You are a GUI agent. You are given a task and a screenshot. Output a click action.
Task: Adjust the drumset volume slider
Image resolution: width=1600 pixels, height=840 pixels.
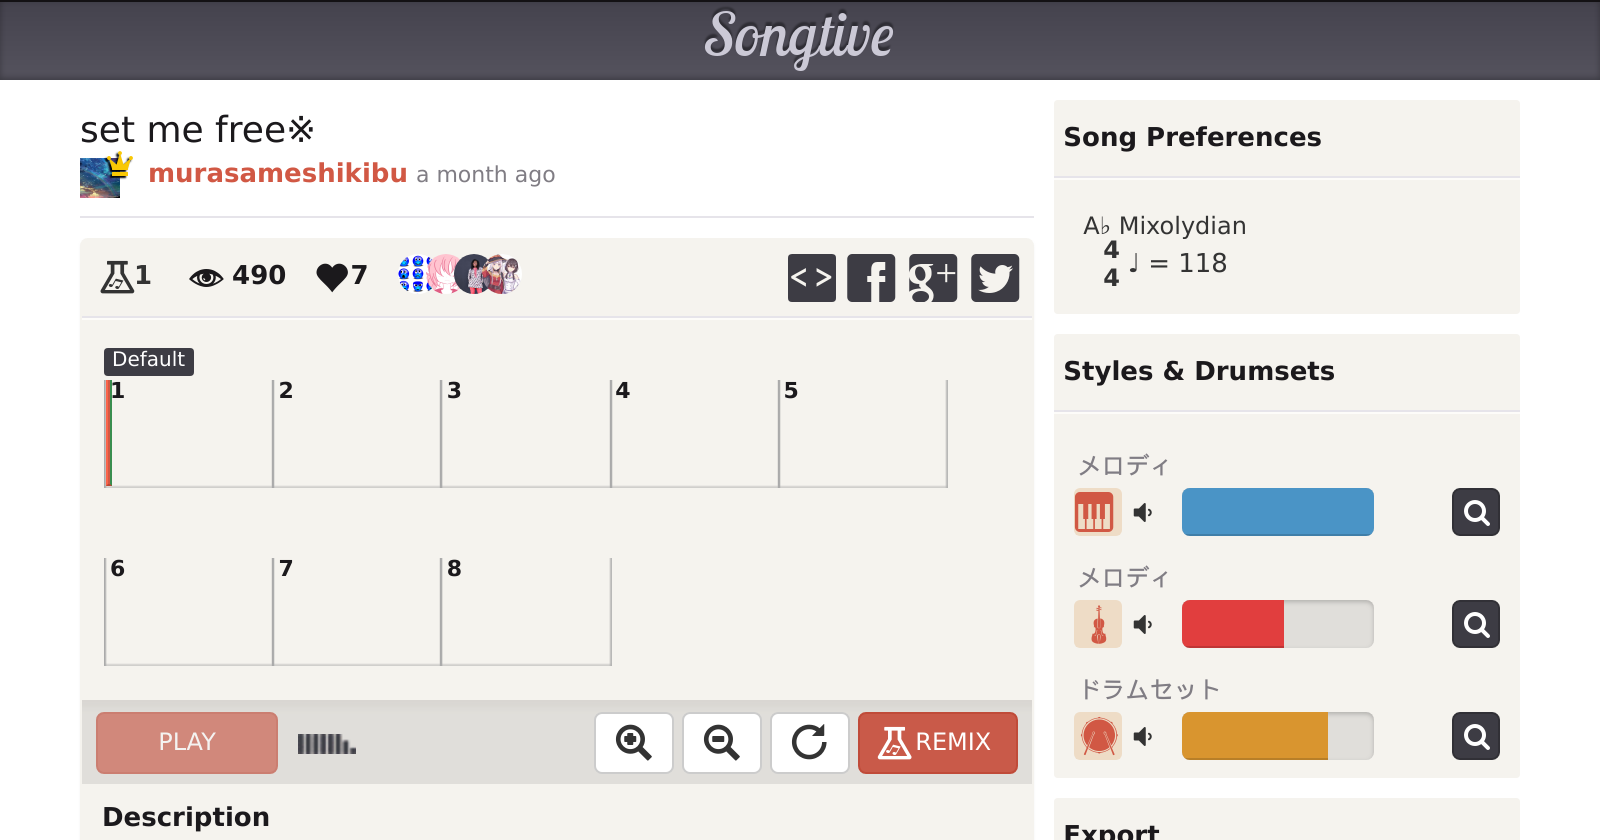click(1277, 737)
